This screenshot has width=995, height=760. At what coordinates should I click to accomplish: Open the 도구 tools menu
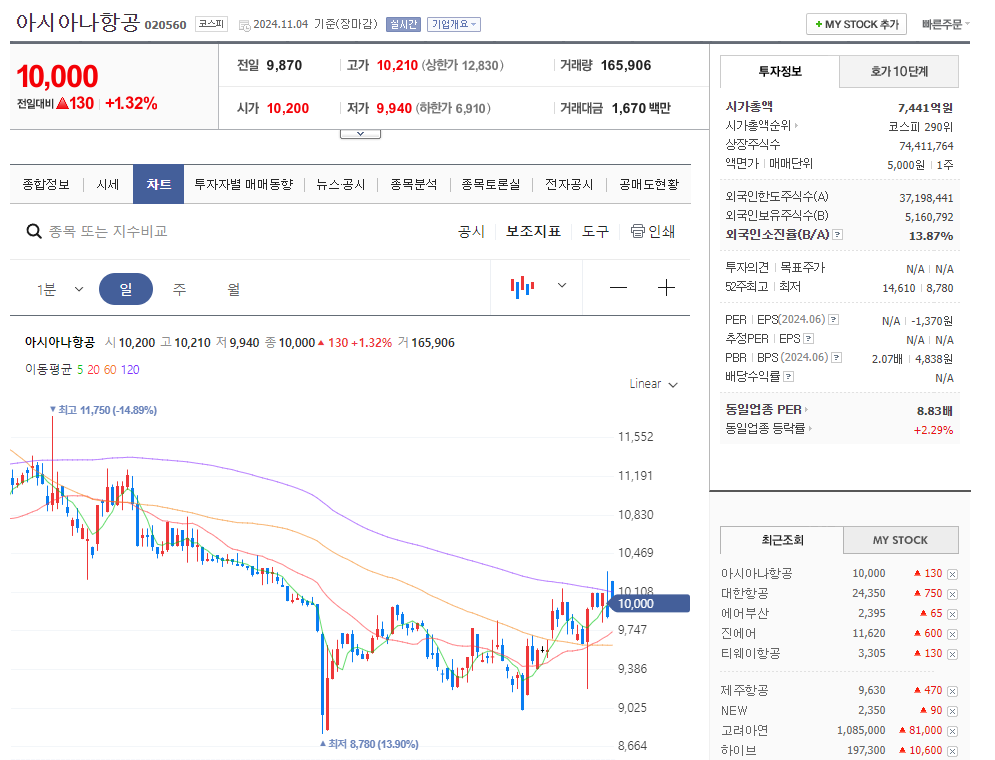[x=595, y=232]
